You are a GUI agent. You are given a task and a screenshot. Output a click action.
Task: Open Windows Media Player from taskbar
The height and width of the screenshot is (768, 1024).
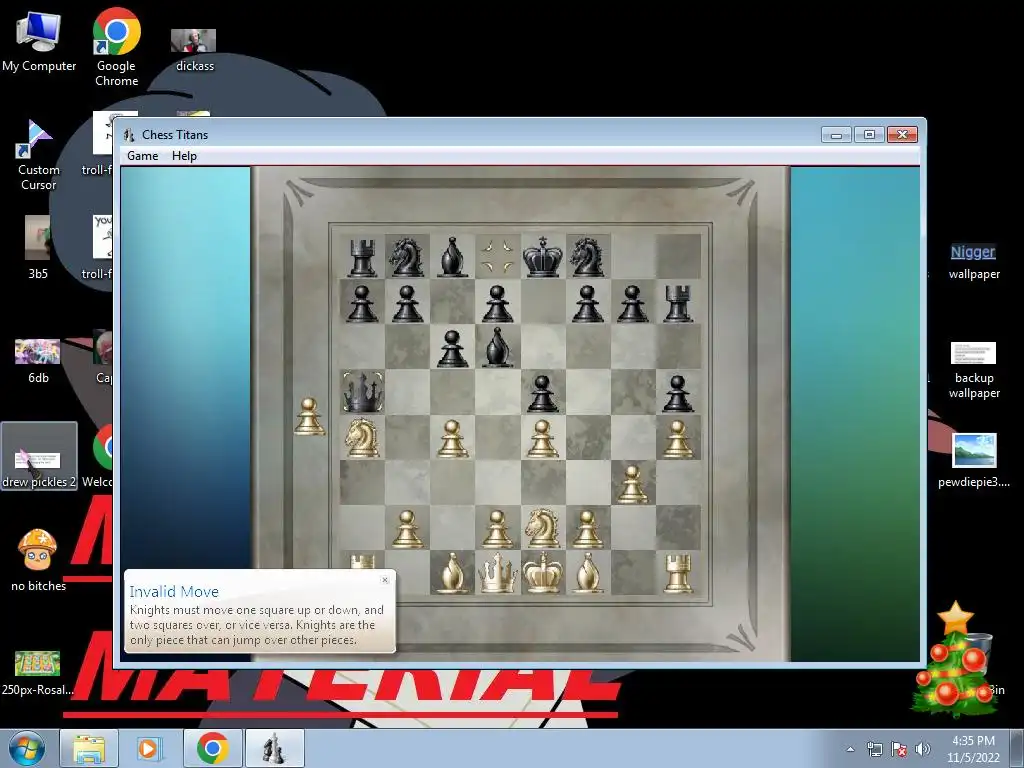click(148, 748)
